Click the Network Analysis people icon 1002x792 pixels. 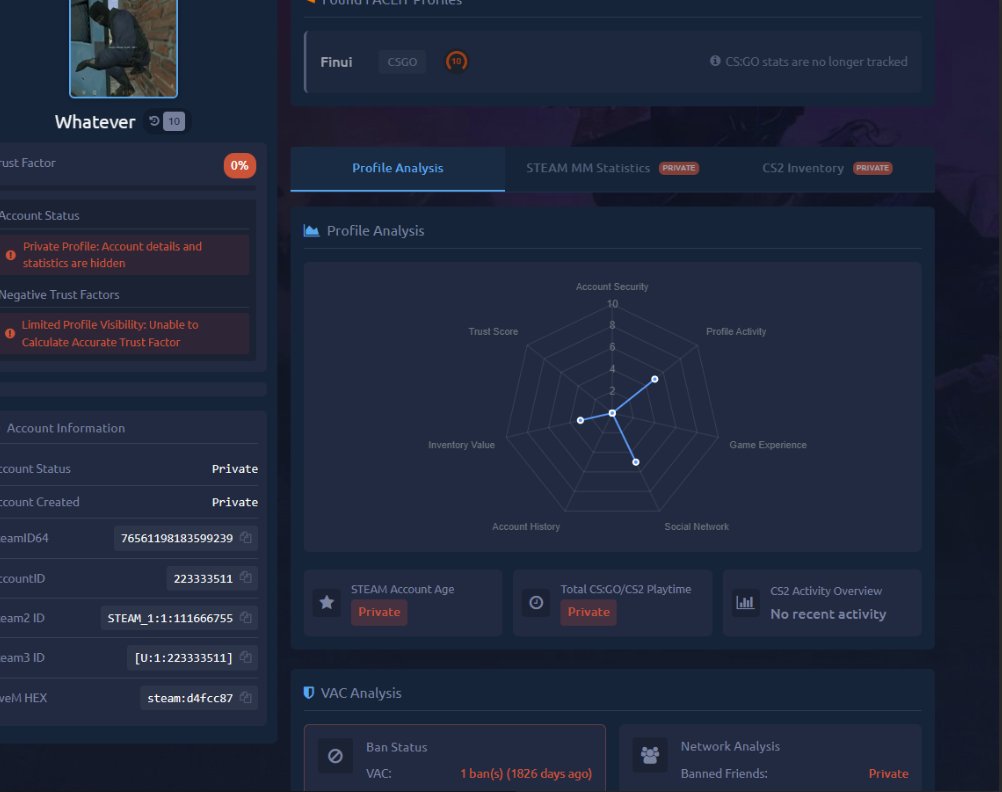coord(650,755)
